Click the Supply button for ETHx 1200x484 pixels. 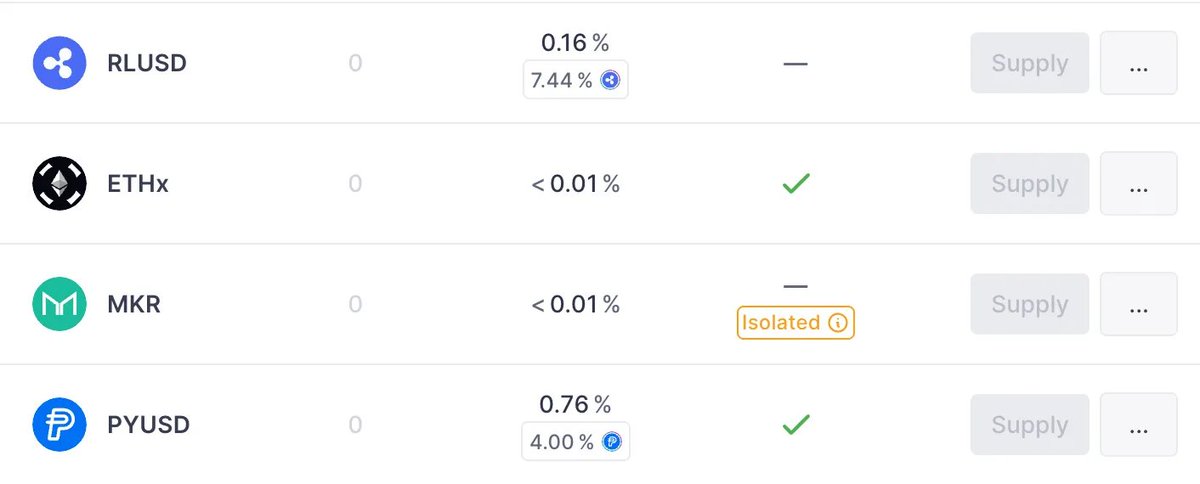click(1030, 184)
